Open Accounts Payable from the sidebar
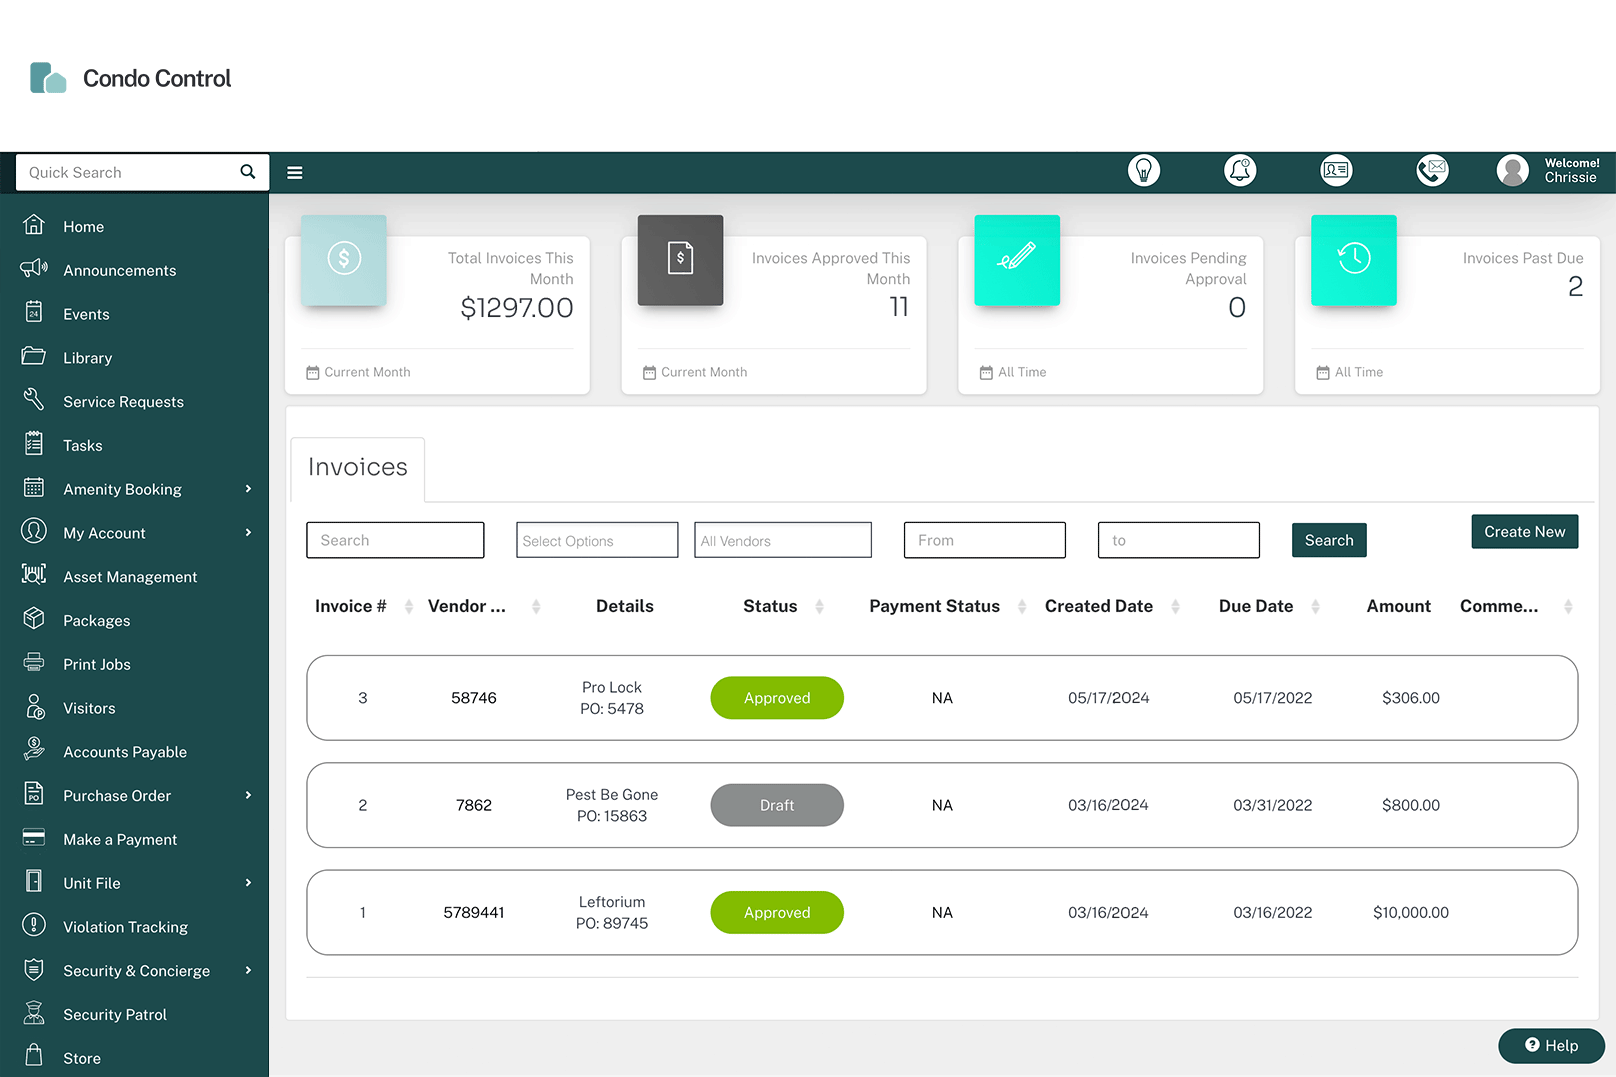Viewport: 1616px width, 1077px height. [125, 751]
